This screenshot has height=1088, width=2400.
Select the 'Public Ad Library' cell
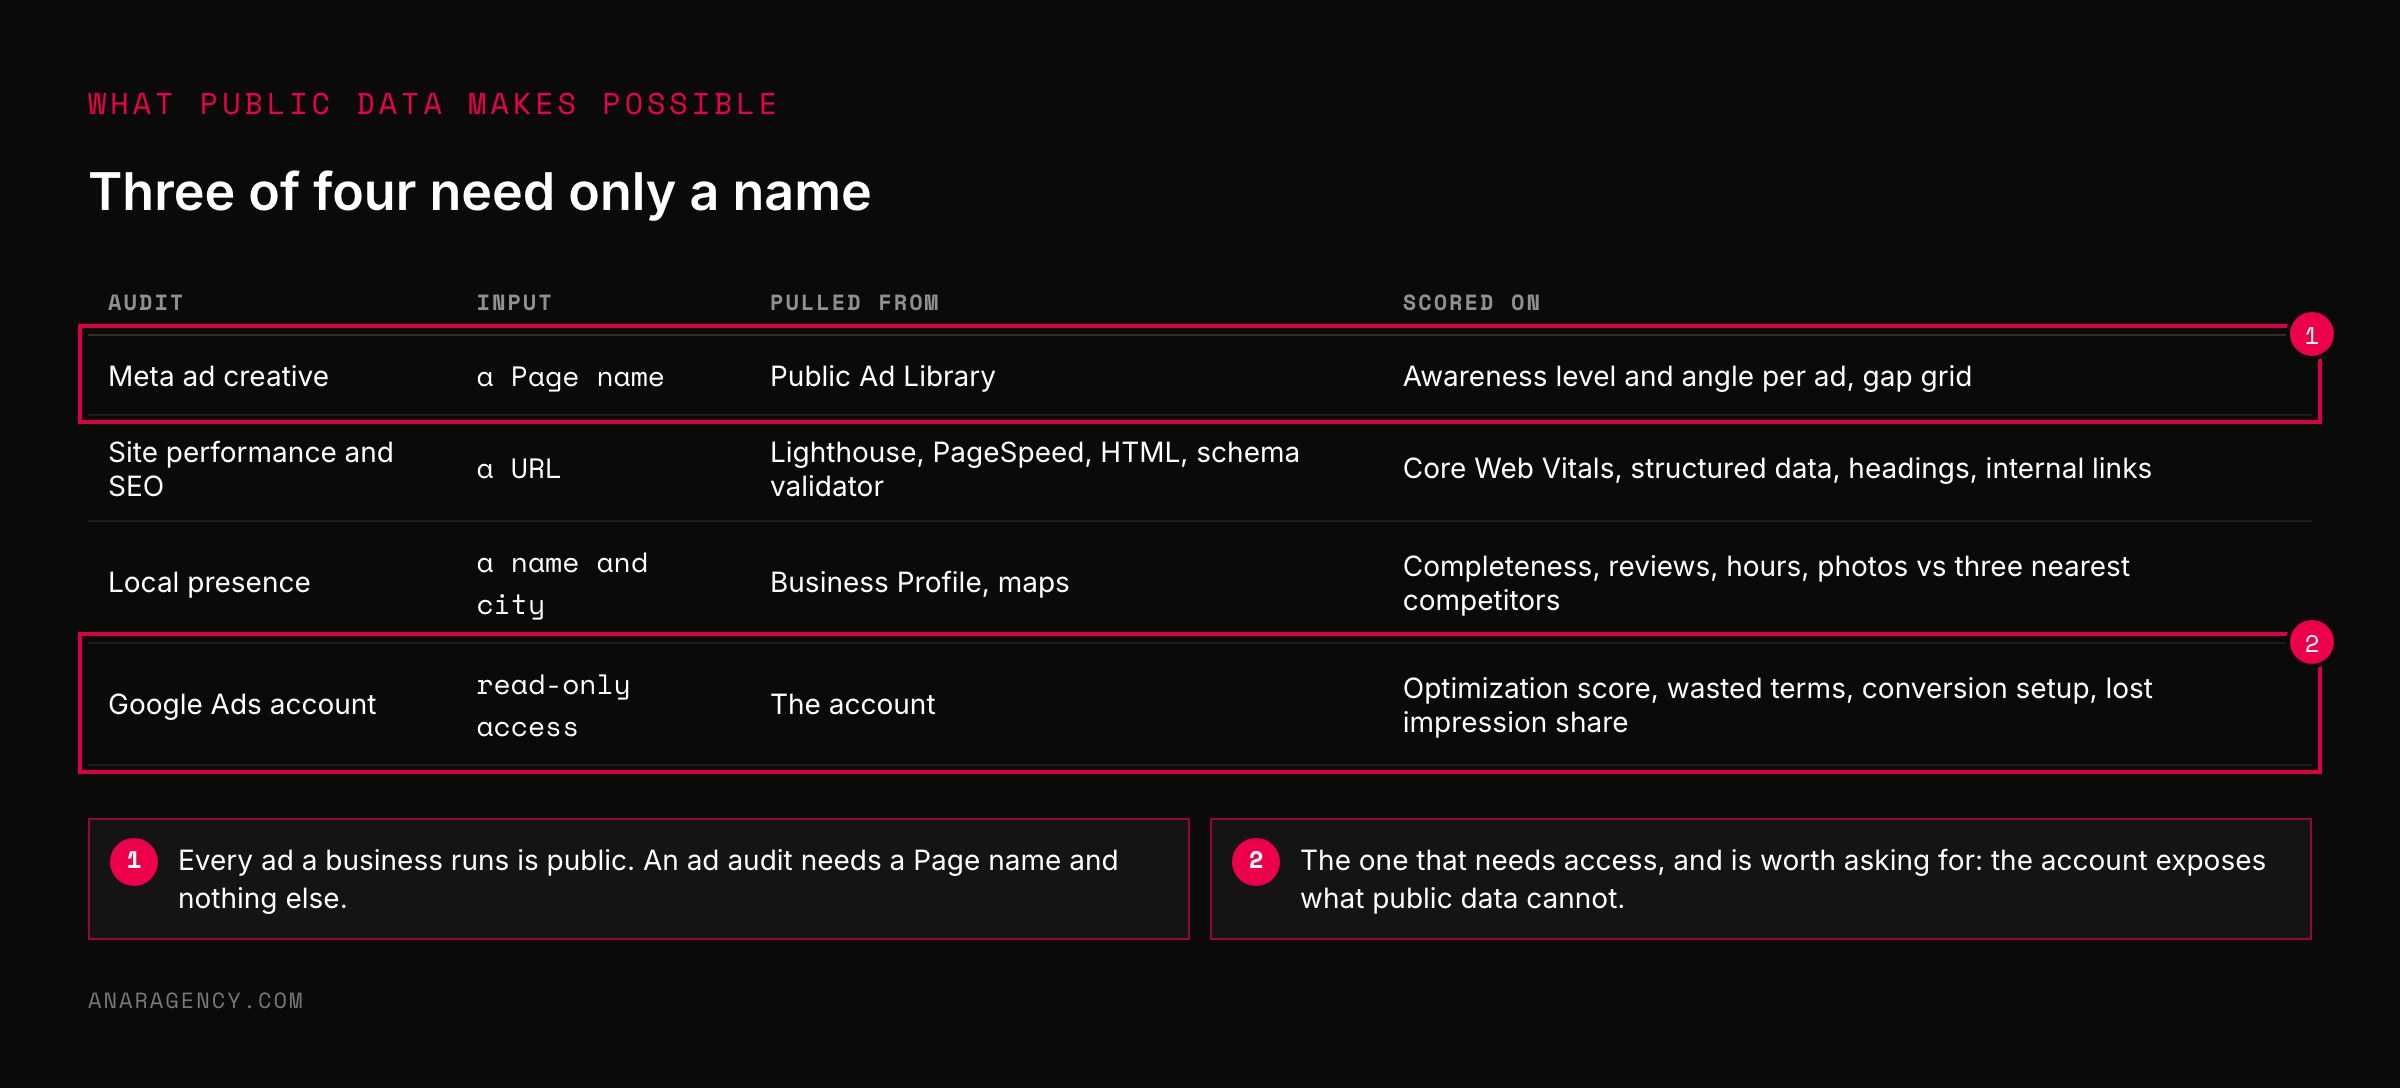tap(882, 376)
